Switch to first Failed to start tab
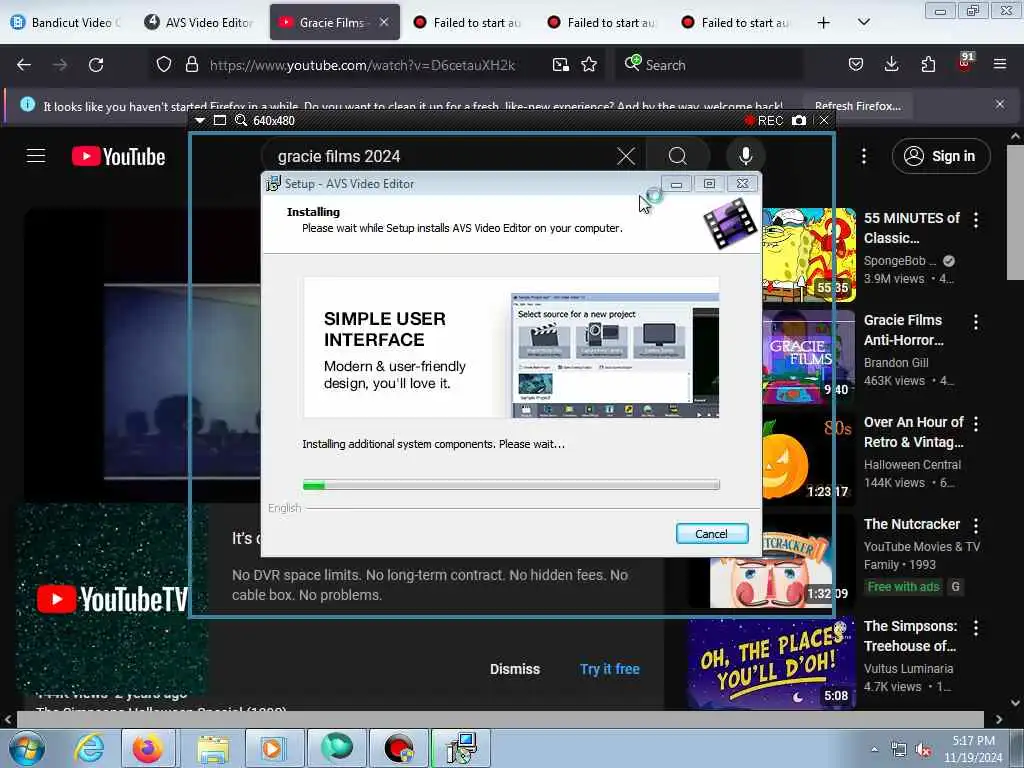The width and height of the screenshot is (1024, 768). pos(468,22)
